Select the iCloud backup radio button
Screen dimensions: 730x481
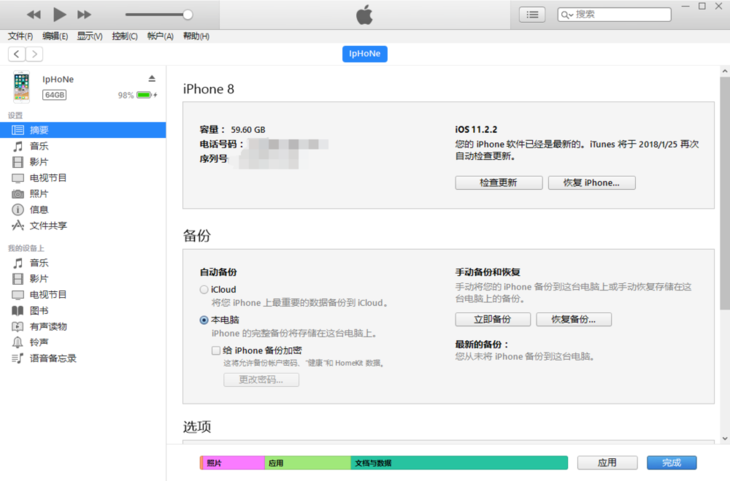point(204,290)
